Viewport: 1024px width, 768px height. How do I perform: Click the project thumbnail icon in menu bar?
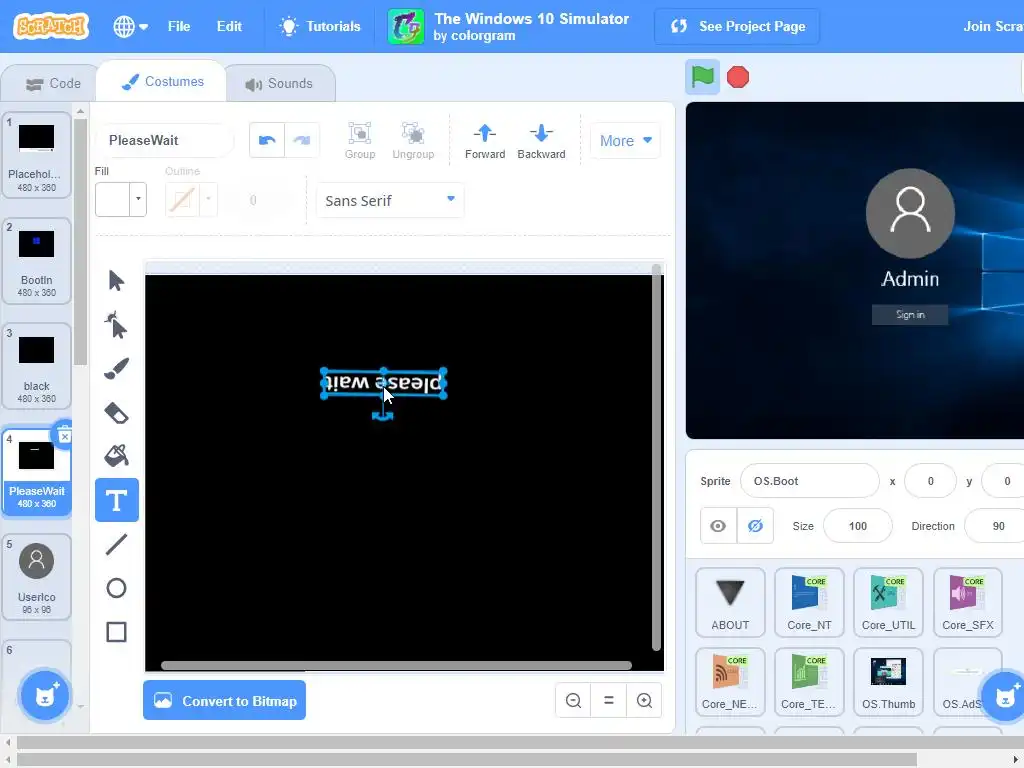406,26
